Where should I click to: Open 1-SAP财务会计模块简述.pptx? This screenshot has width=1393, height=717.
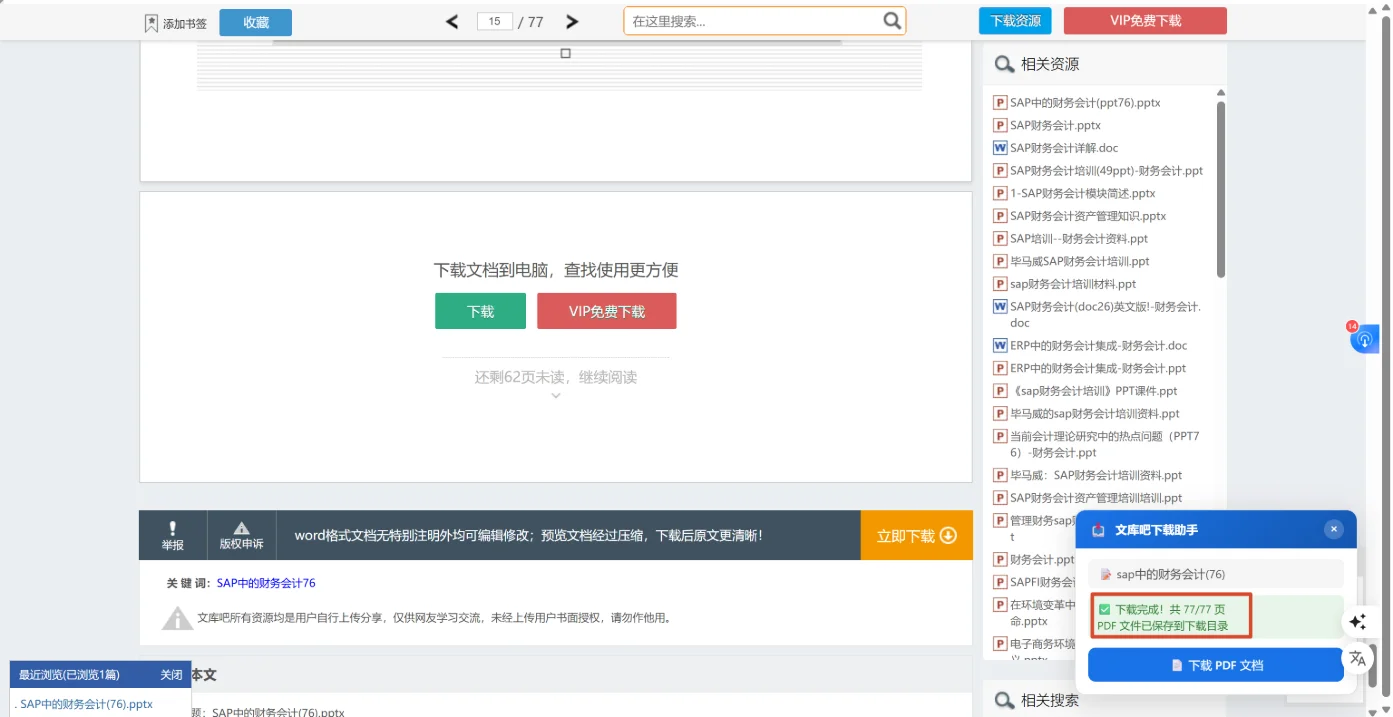tap(1082, 194)
